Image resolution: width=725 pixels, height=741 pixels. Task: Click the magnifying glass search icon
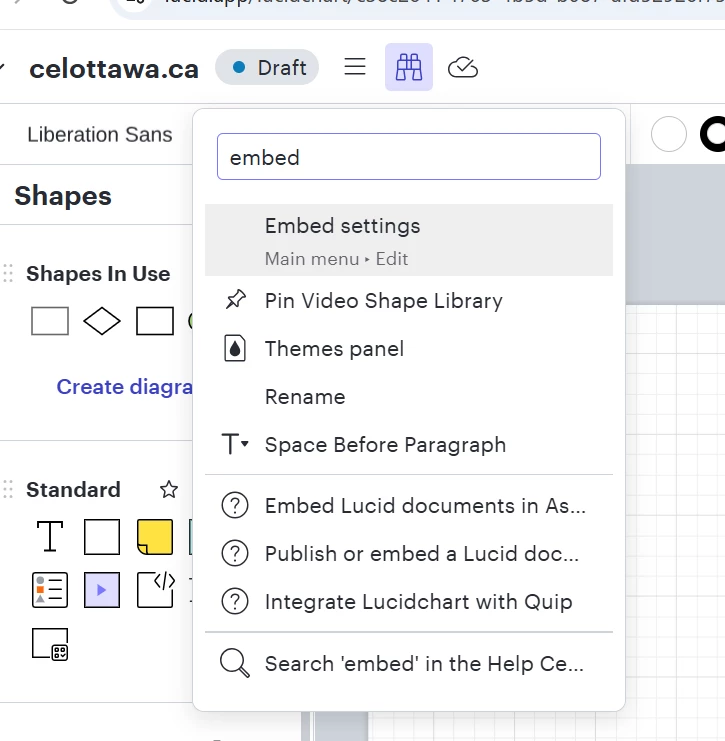235,663
